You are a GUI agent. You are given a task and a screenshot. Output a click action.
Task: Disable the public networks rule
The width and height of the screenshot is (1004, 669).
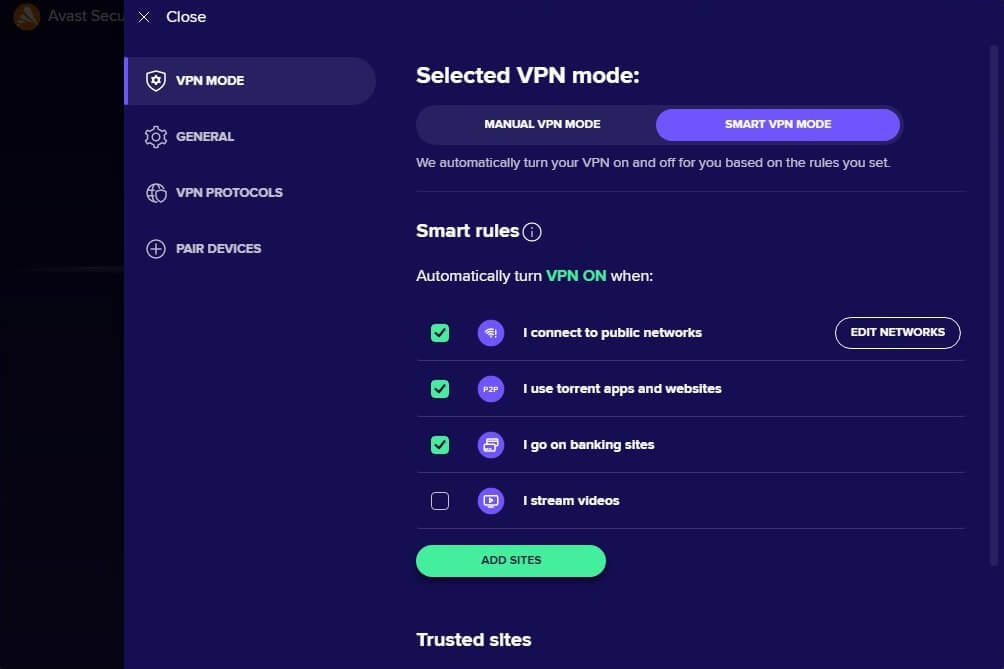440,332
